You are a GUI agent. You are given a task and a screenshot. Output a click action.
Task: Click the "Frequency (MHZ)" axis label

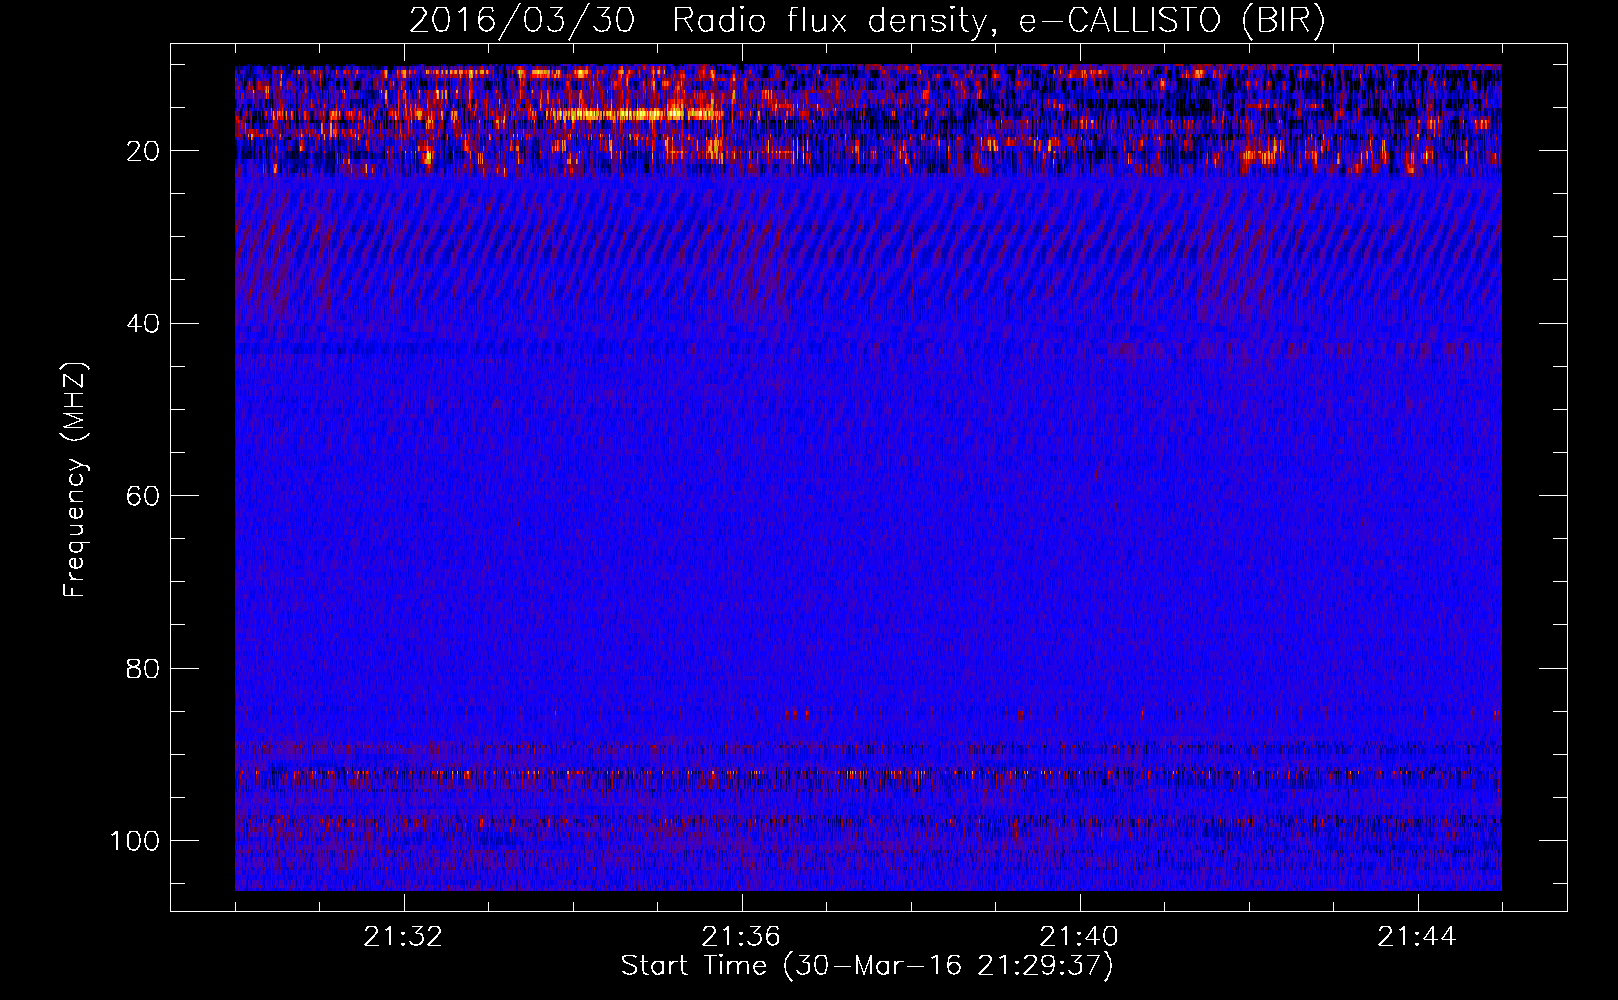[76, 479]
